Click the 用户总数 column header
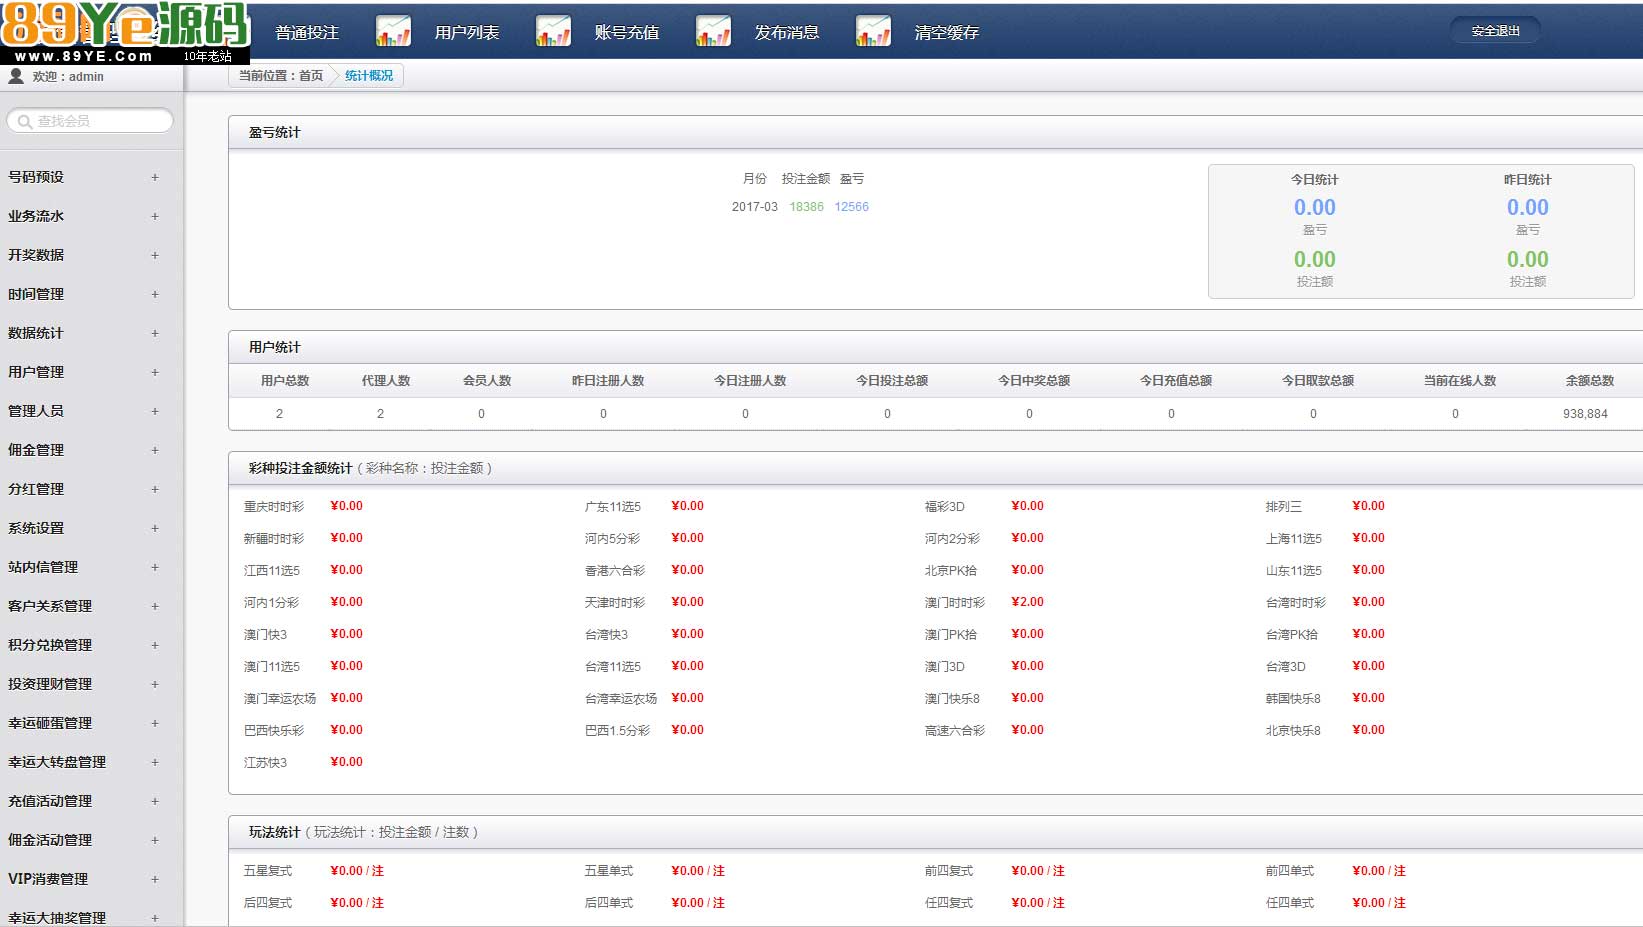The height and width of the screenshot is (927, 1643). pyautogui.click(x=285, y=381)
